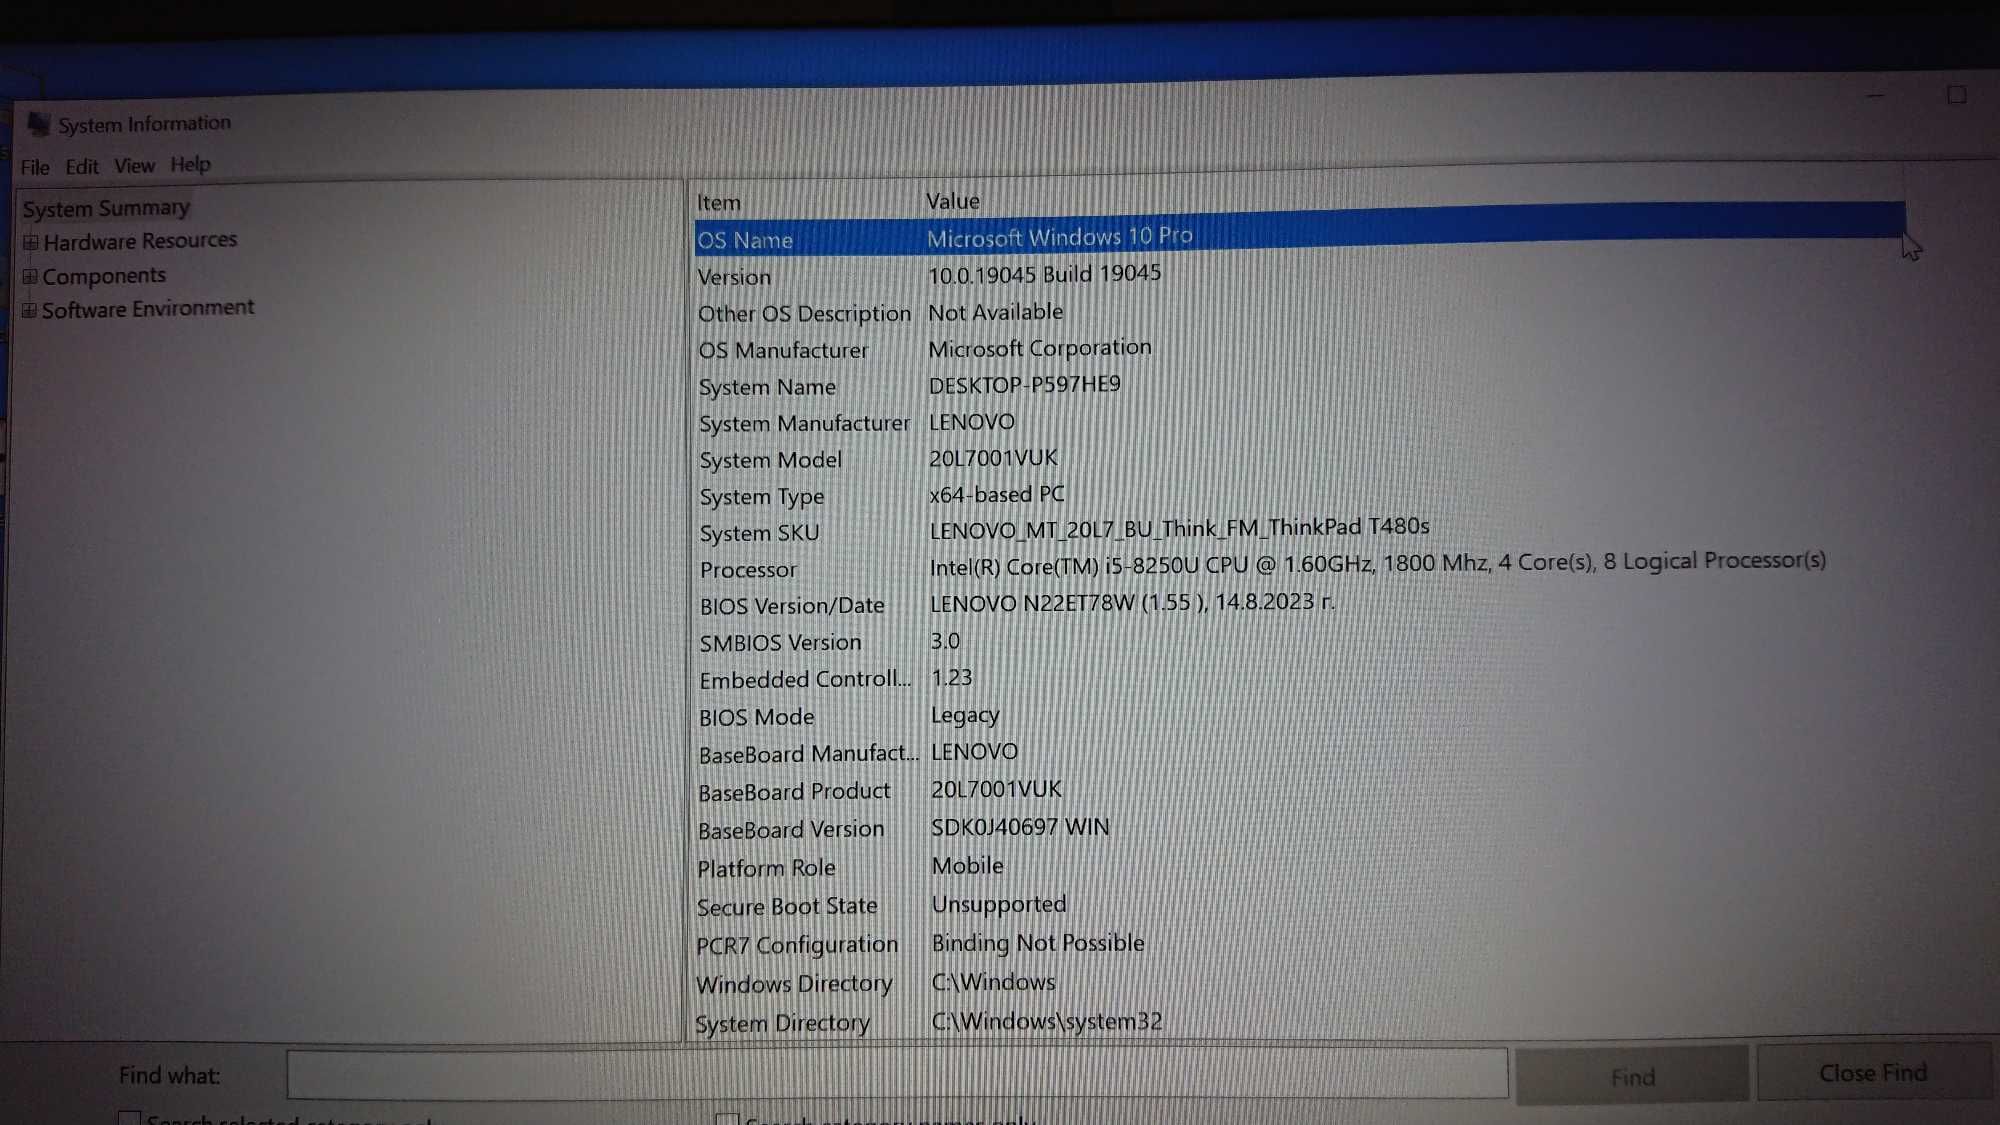
Task: Open the View menu
Action: [x=132, y=165]
